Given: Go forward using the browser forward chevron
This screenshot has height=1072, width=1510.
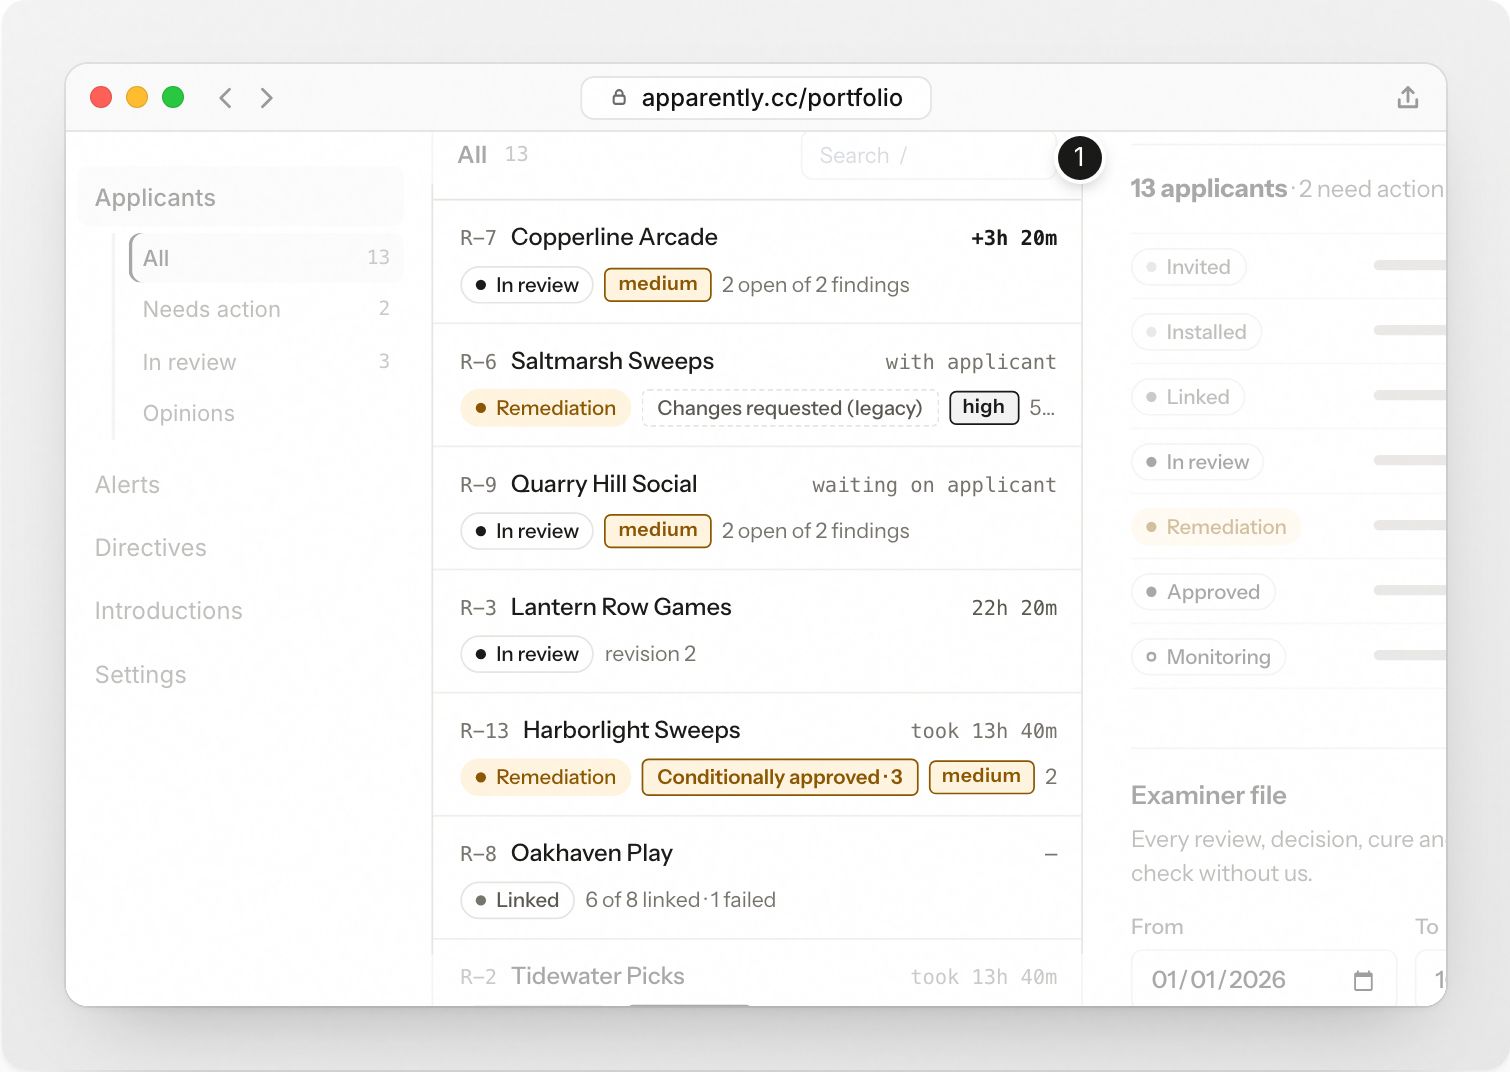Looking at the screenshot, I should point(266,97).
